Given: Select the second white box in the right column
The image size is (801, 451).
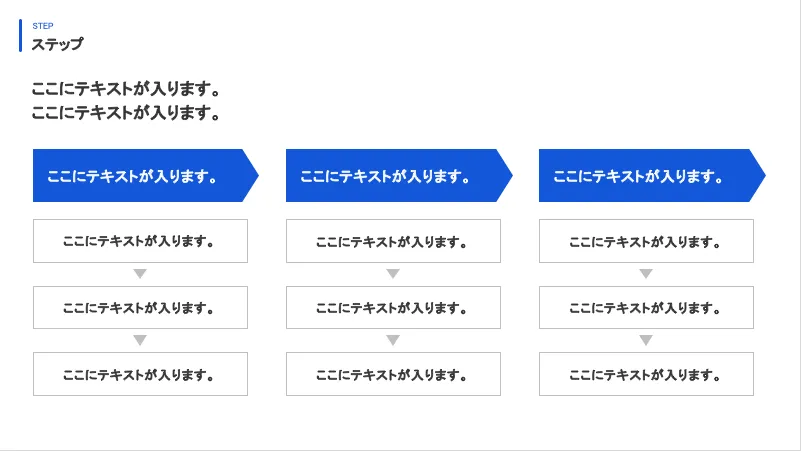Looking at the screenshot, I should (646, 308).
